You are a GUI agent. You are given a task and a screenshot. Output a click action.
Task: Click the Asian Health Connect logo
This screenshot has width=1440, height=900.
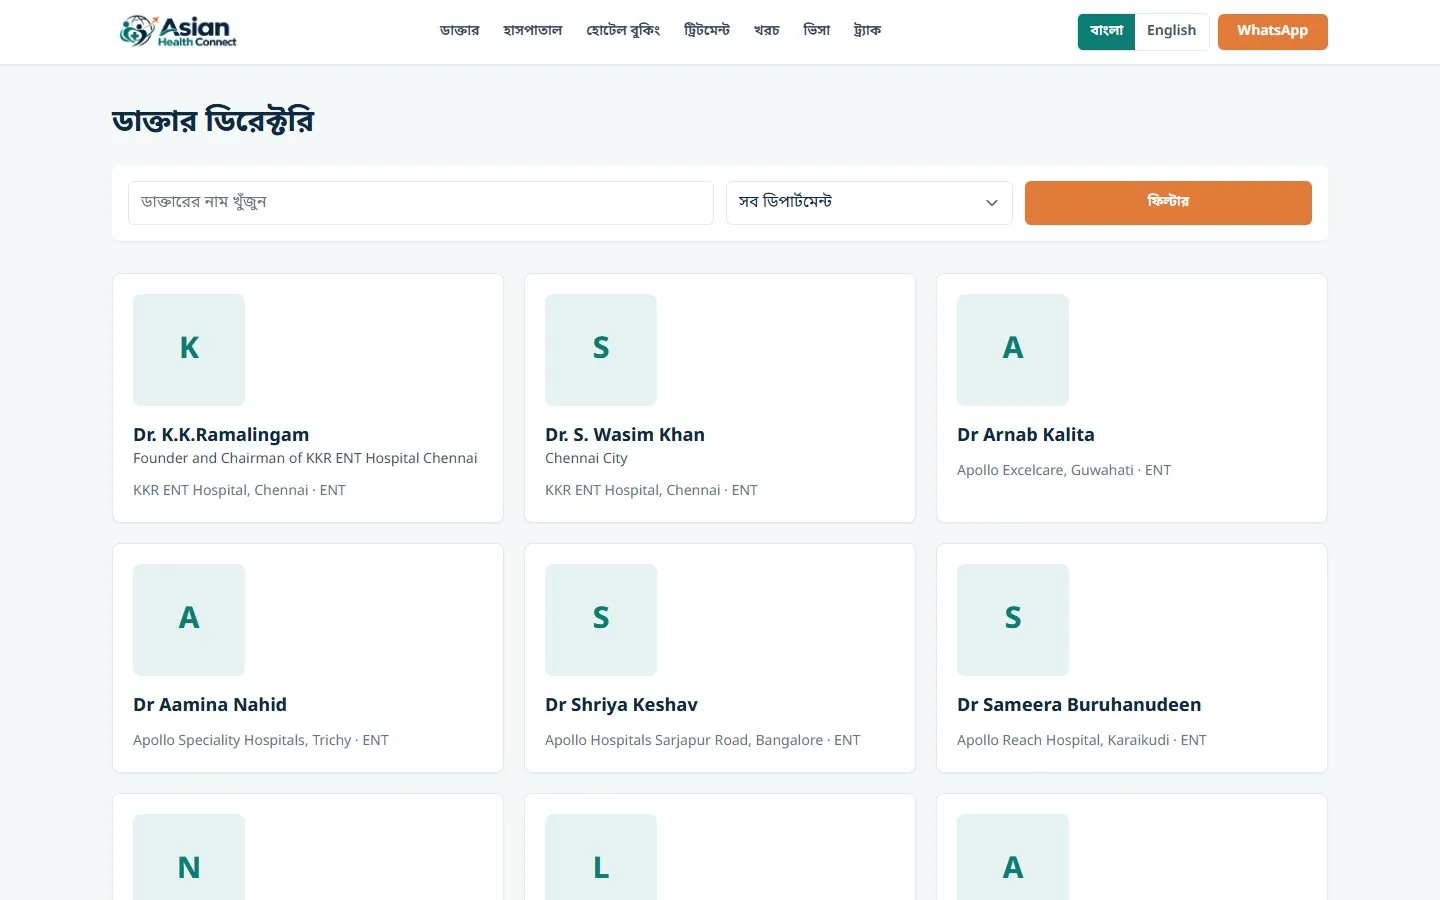pyautogui.click(x=178, y=31)
